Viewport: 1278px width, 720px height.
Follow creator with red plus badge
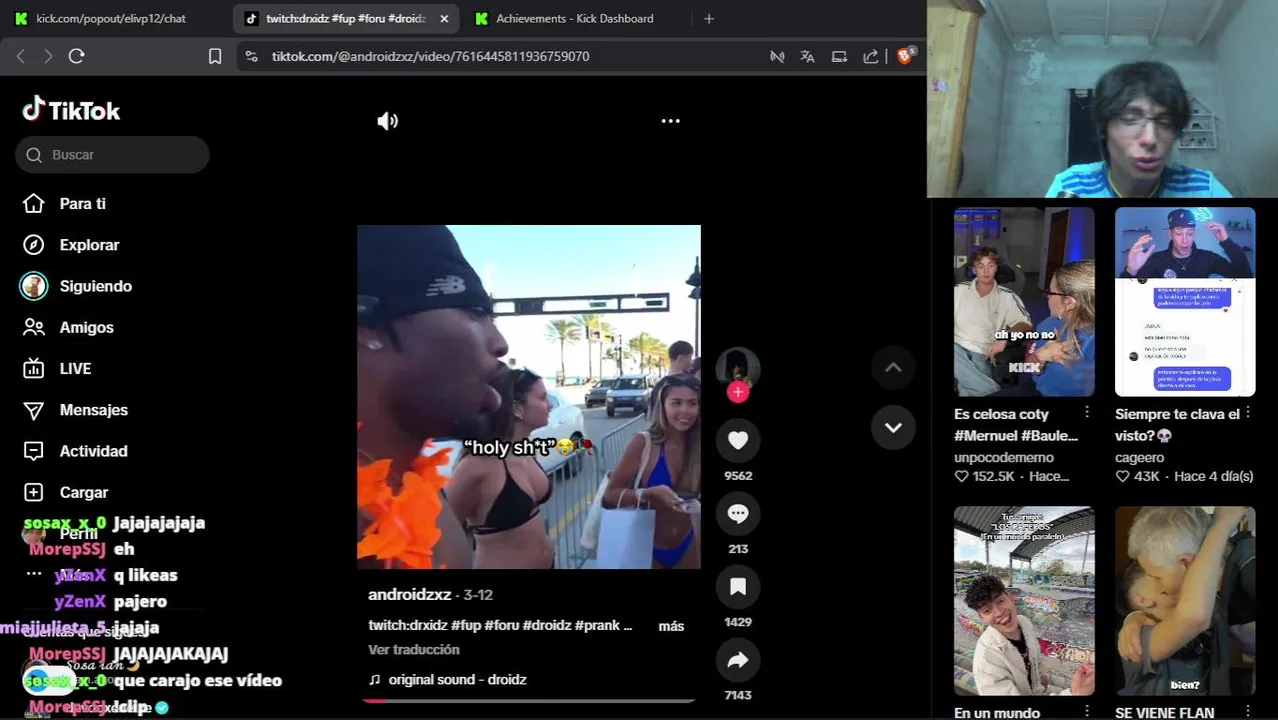738,392
